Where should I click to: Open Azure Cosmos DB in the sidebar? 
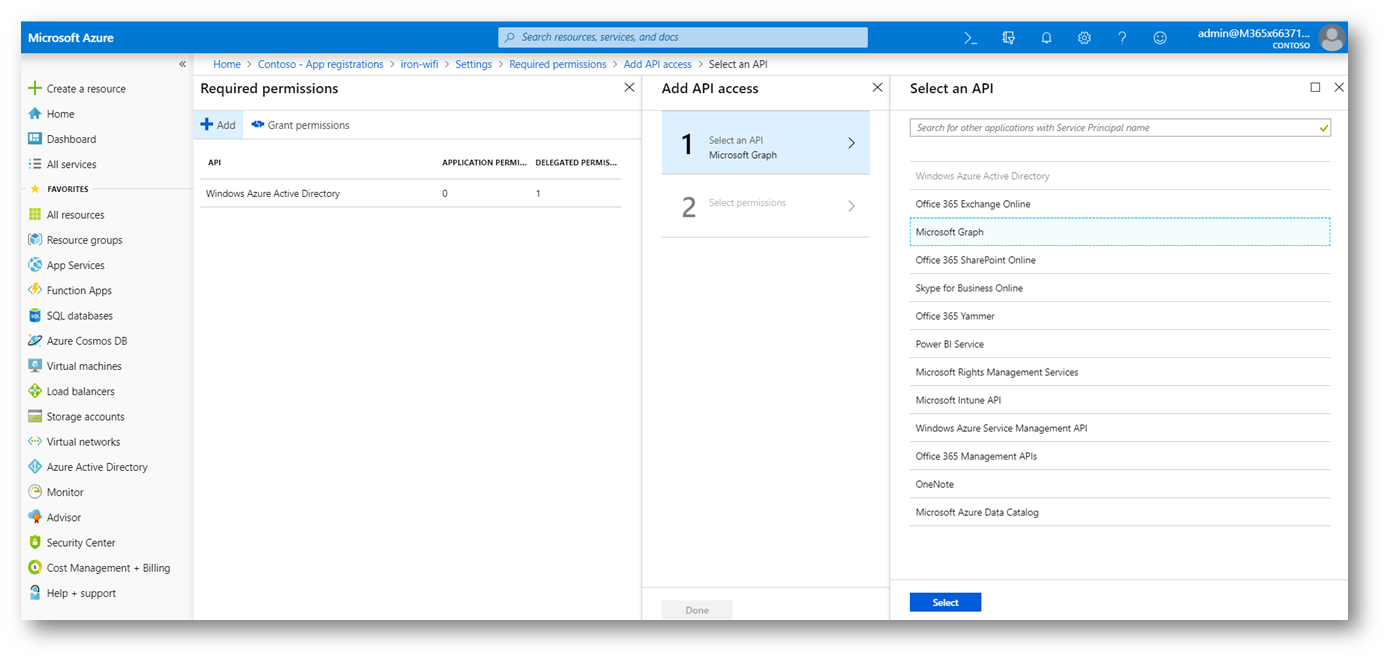(78, 341)
